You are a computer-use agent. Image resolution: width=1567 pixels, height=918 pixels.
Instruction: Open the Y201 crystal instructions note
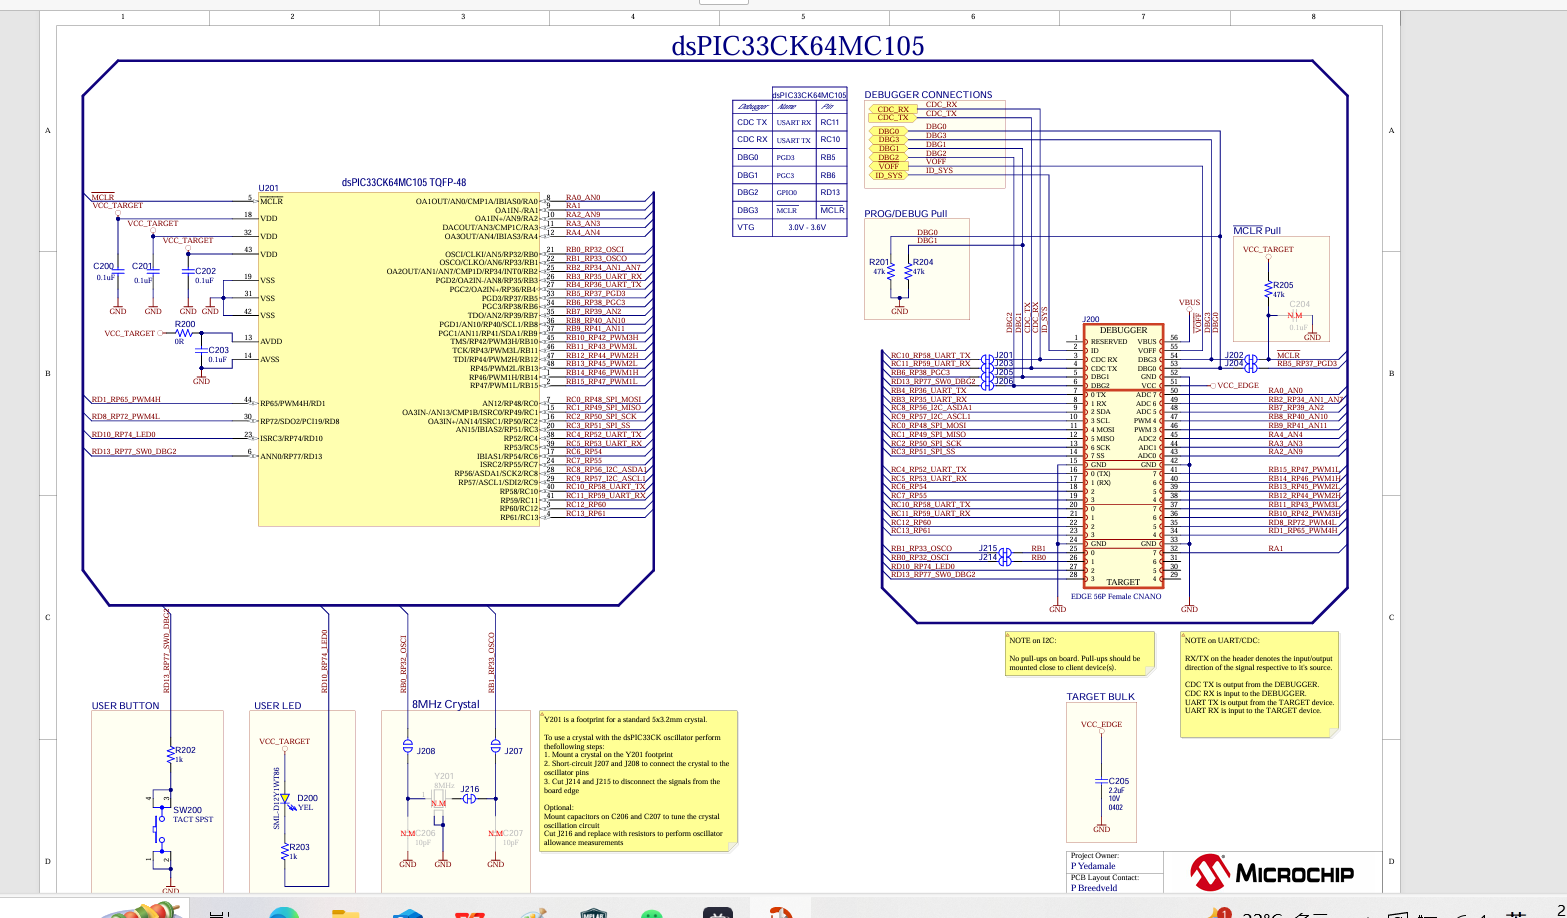(x=639, y=781)
